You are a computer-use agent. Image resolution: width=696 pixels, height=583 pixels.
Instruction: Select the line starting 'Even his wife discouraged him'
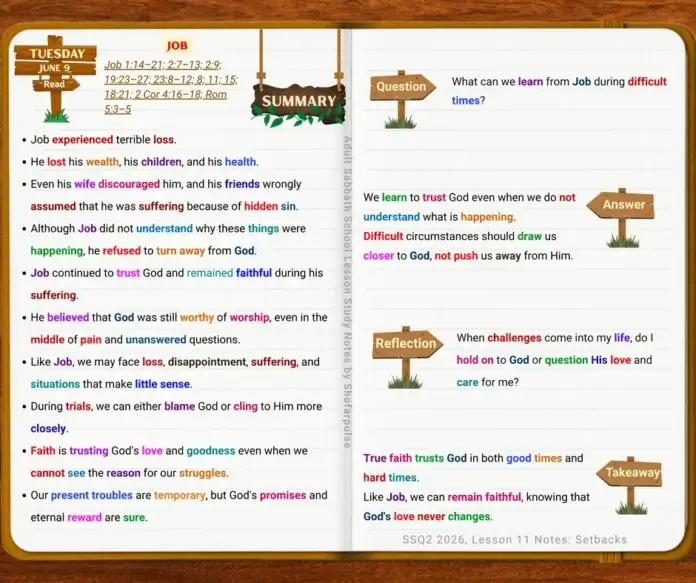[166, 184]
